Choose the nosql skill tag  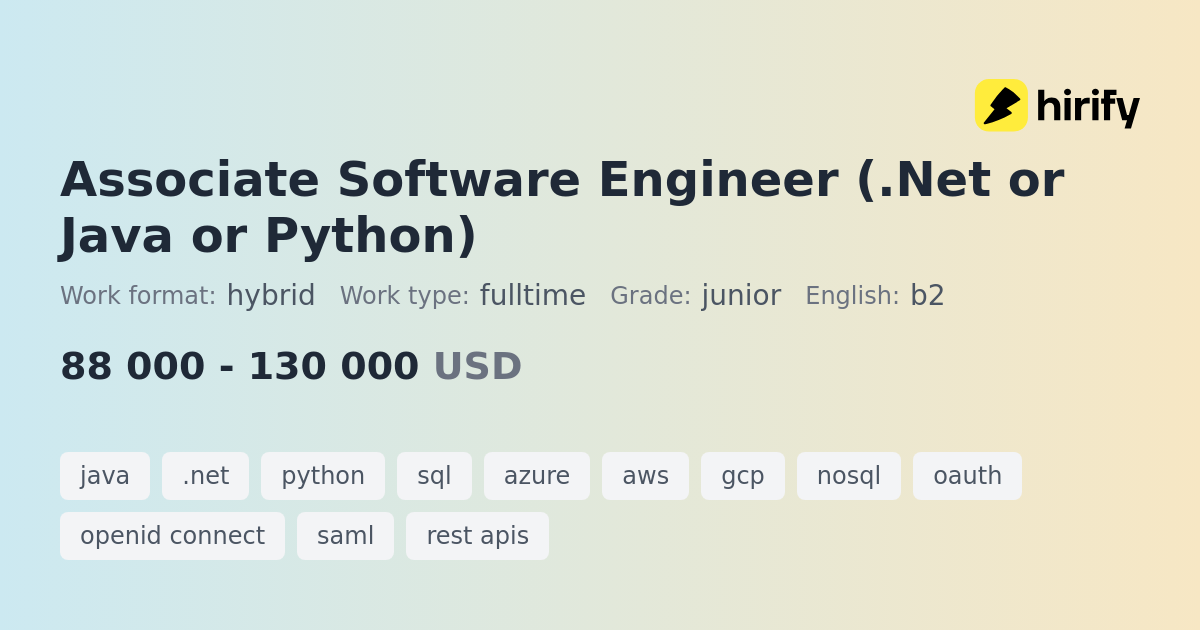click(849, 476)
